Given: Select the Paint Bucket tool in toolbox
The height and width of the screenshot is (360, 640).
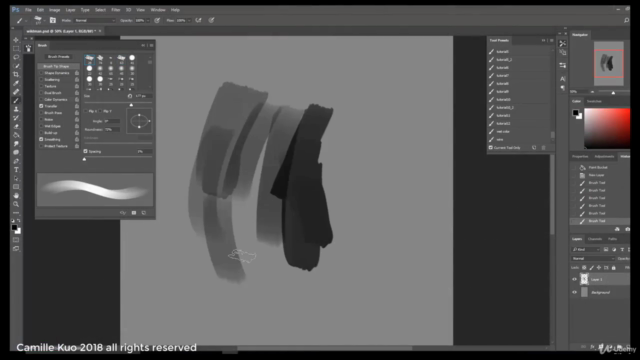Looking at the screenshot, I should point(16,135).
